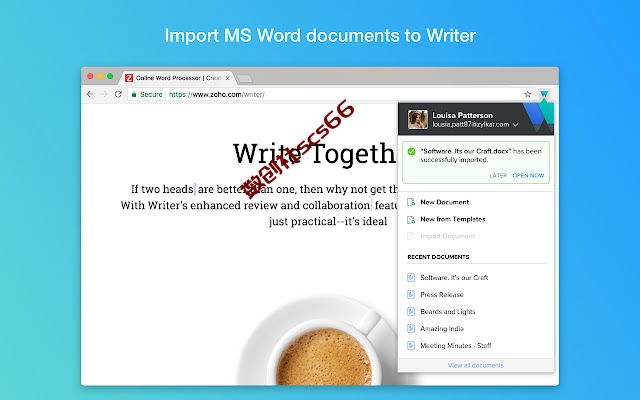Screen dimensions: 640x400
Task: Click the browser forward arrow
Action: click(104, 94)
